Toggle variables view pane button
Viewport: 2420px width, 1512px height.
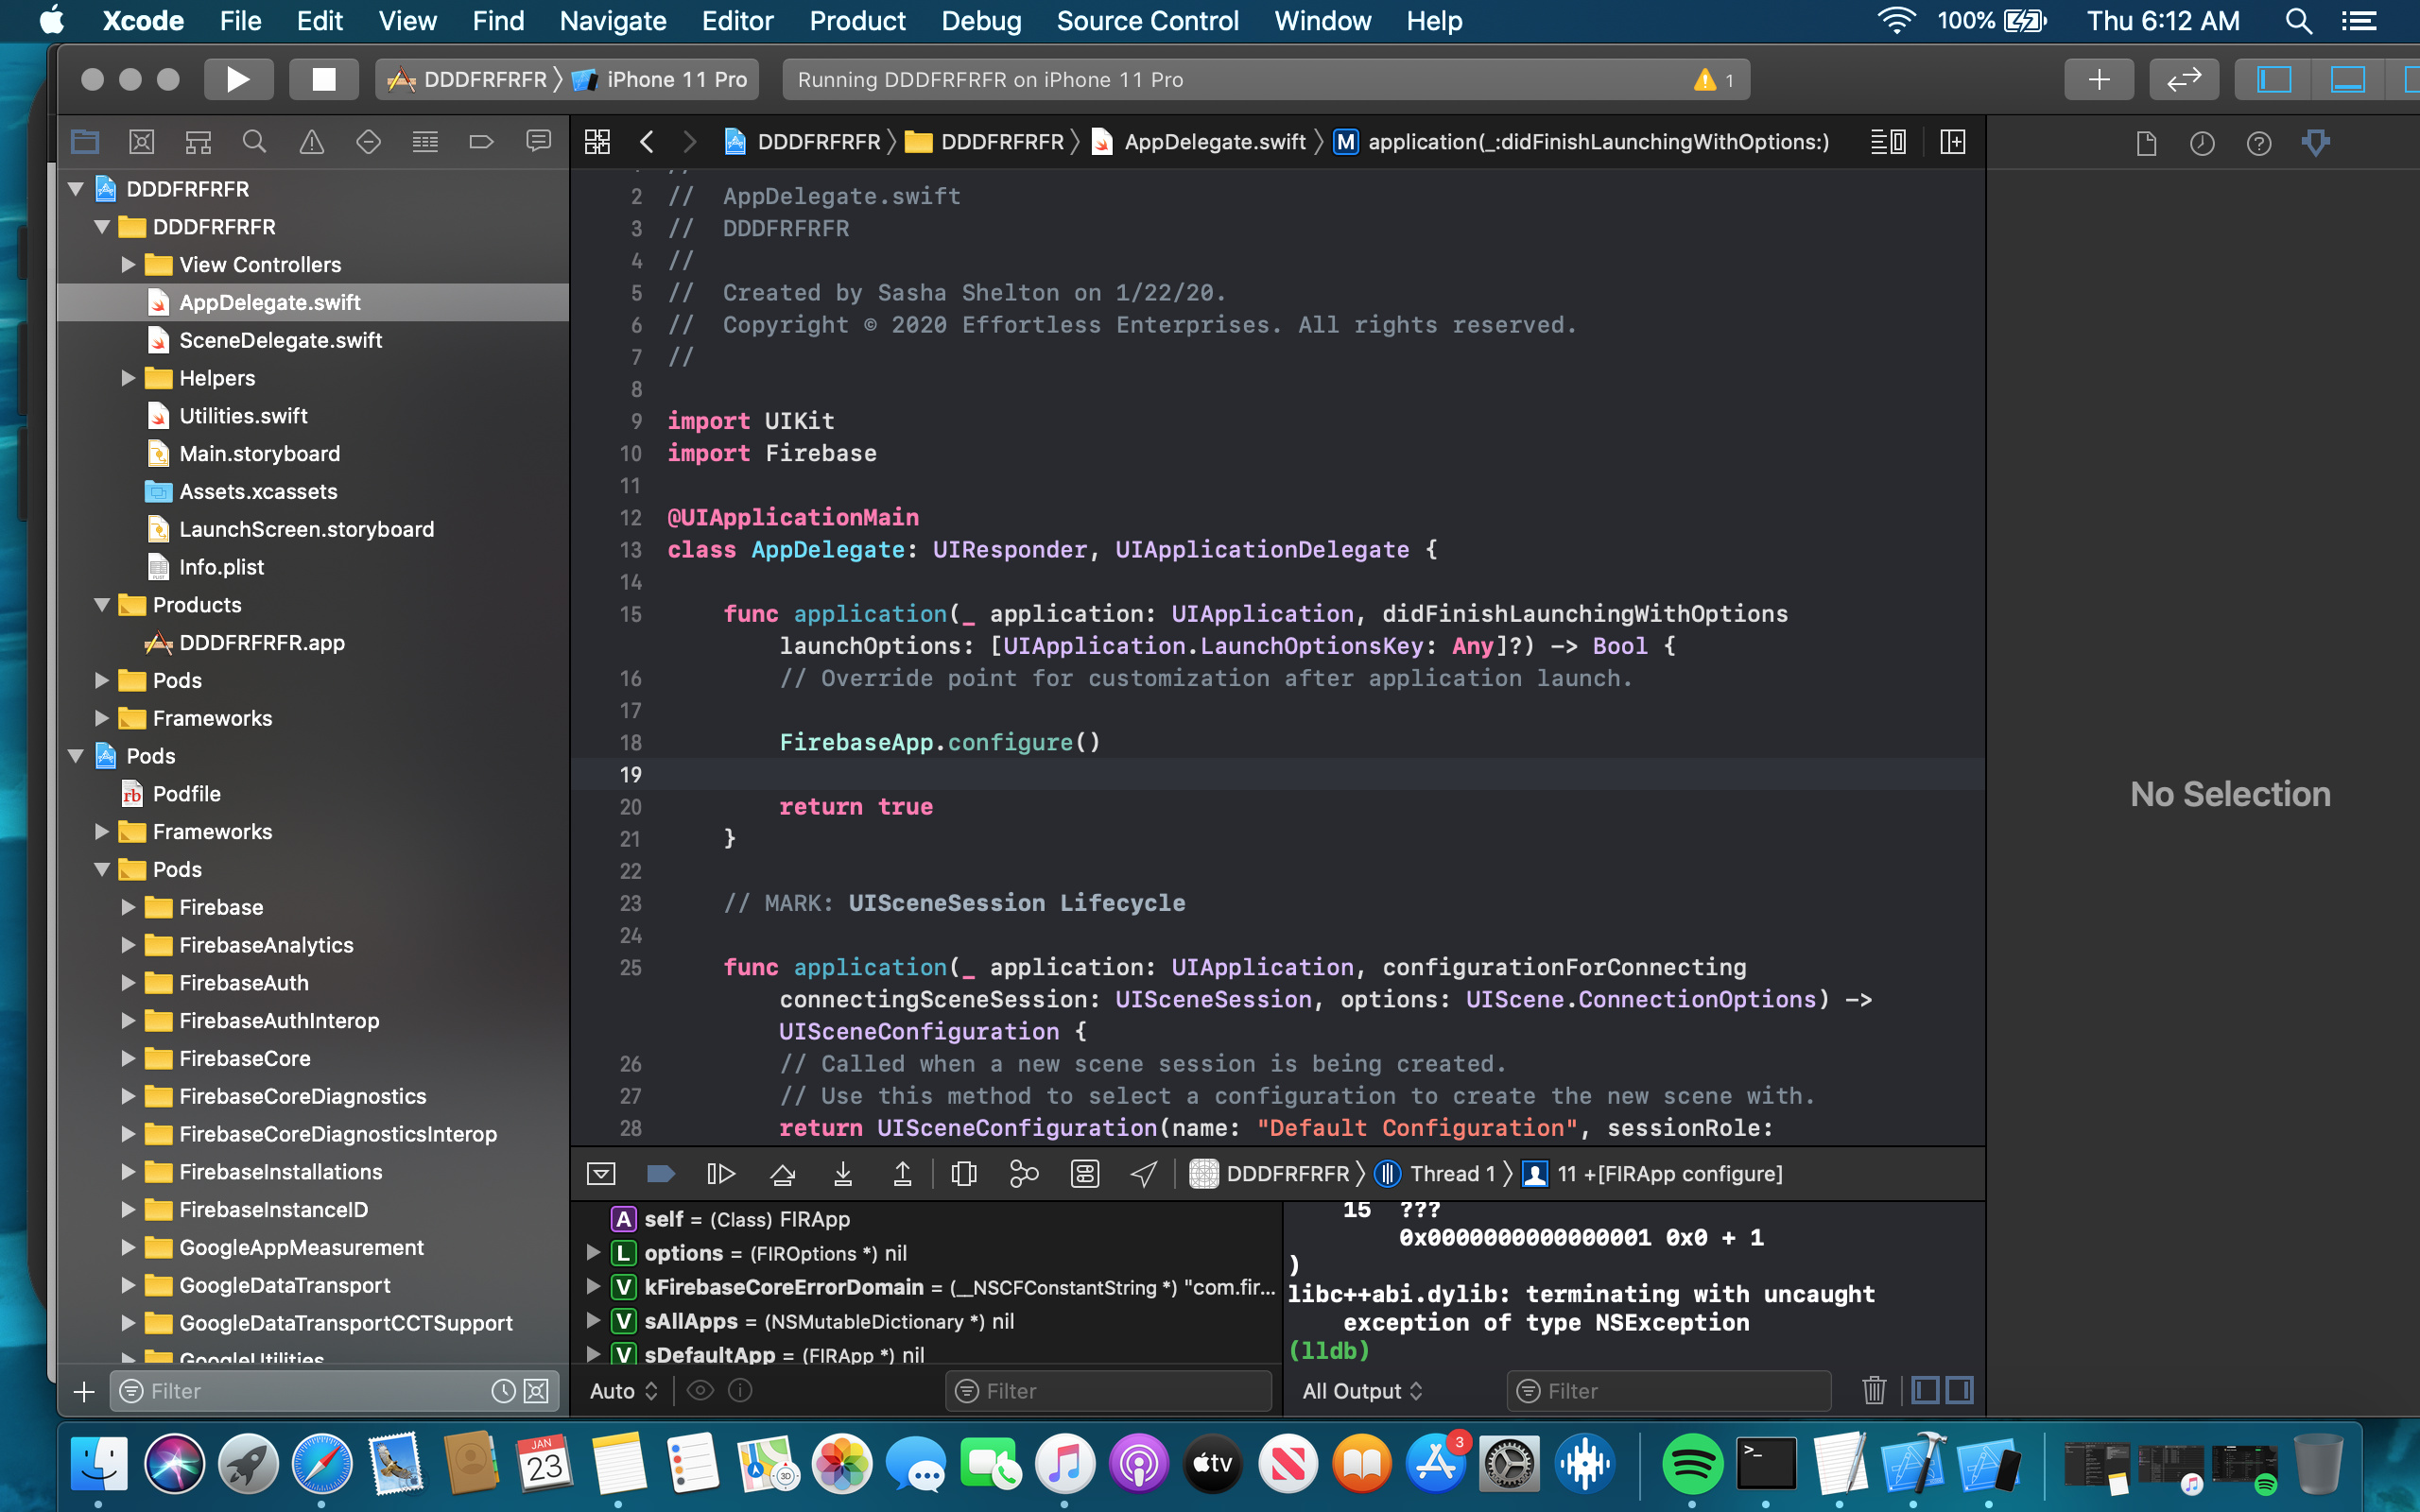[x=1925, y=1390]
